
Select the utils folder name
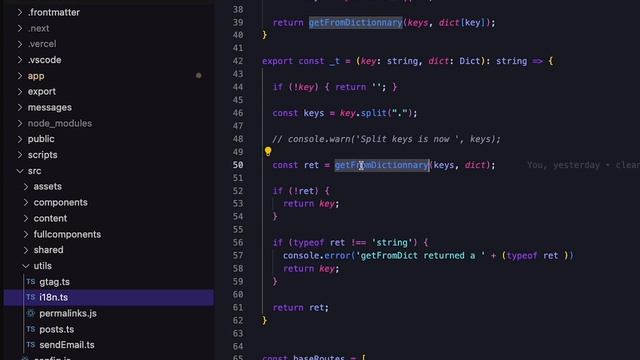tap(42, 266)
